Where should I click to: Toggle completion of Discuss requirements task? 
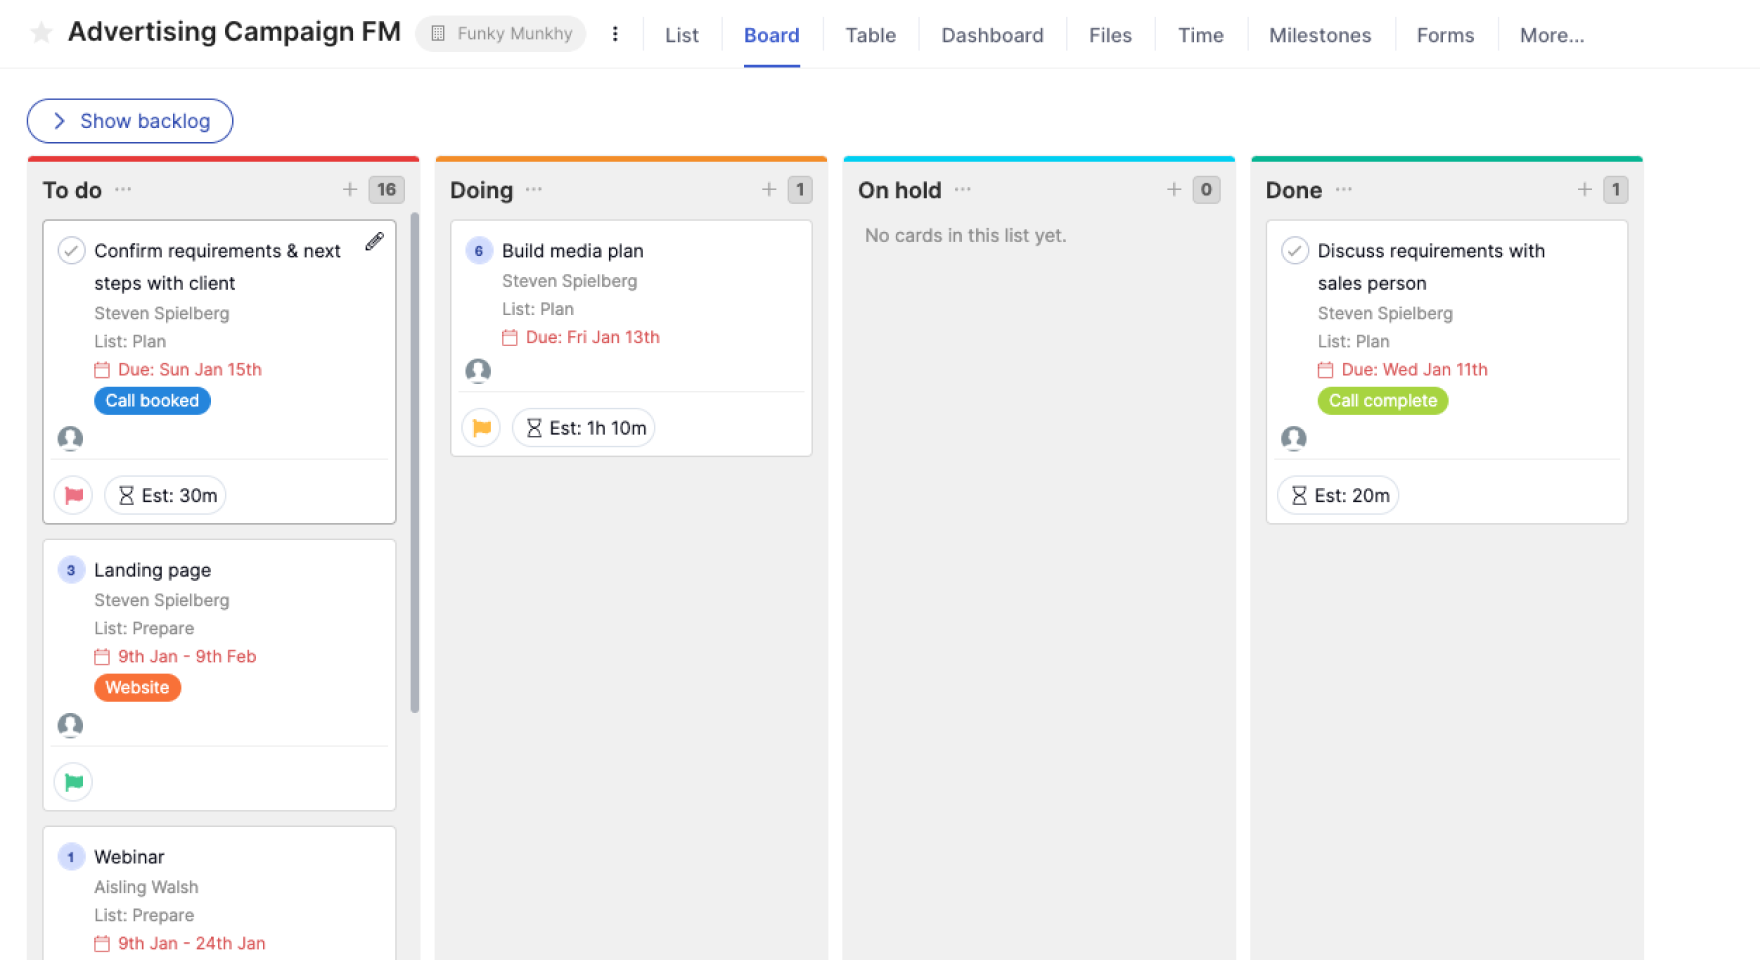[1295, 250]
